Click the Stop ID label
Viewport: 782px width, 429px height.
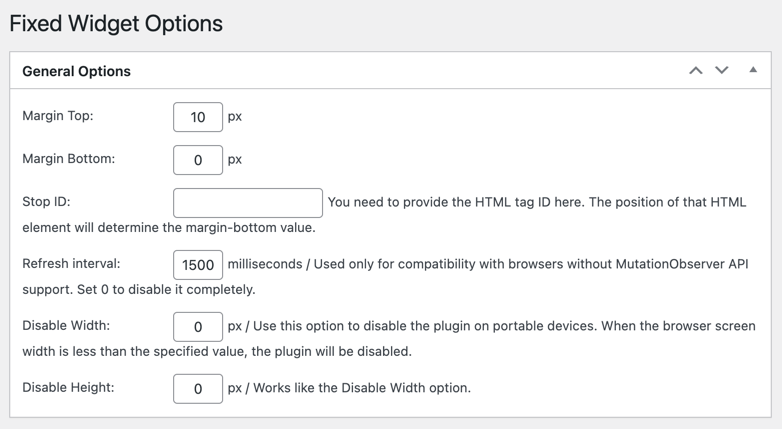click(46, 202)
